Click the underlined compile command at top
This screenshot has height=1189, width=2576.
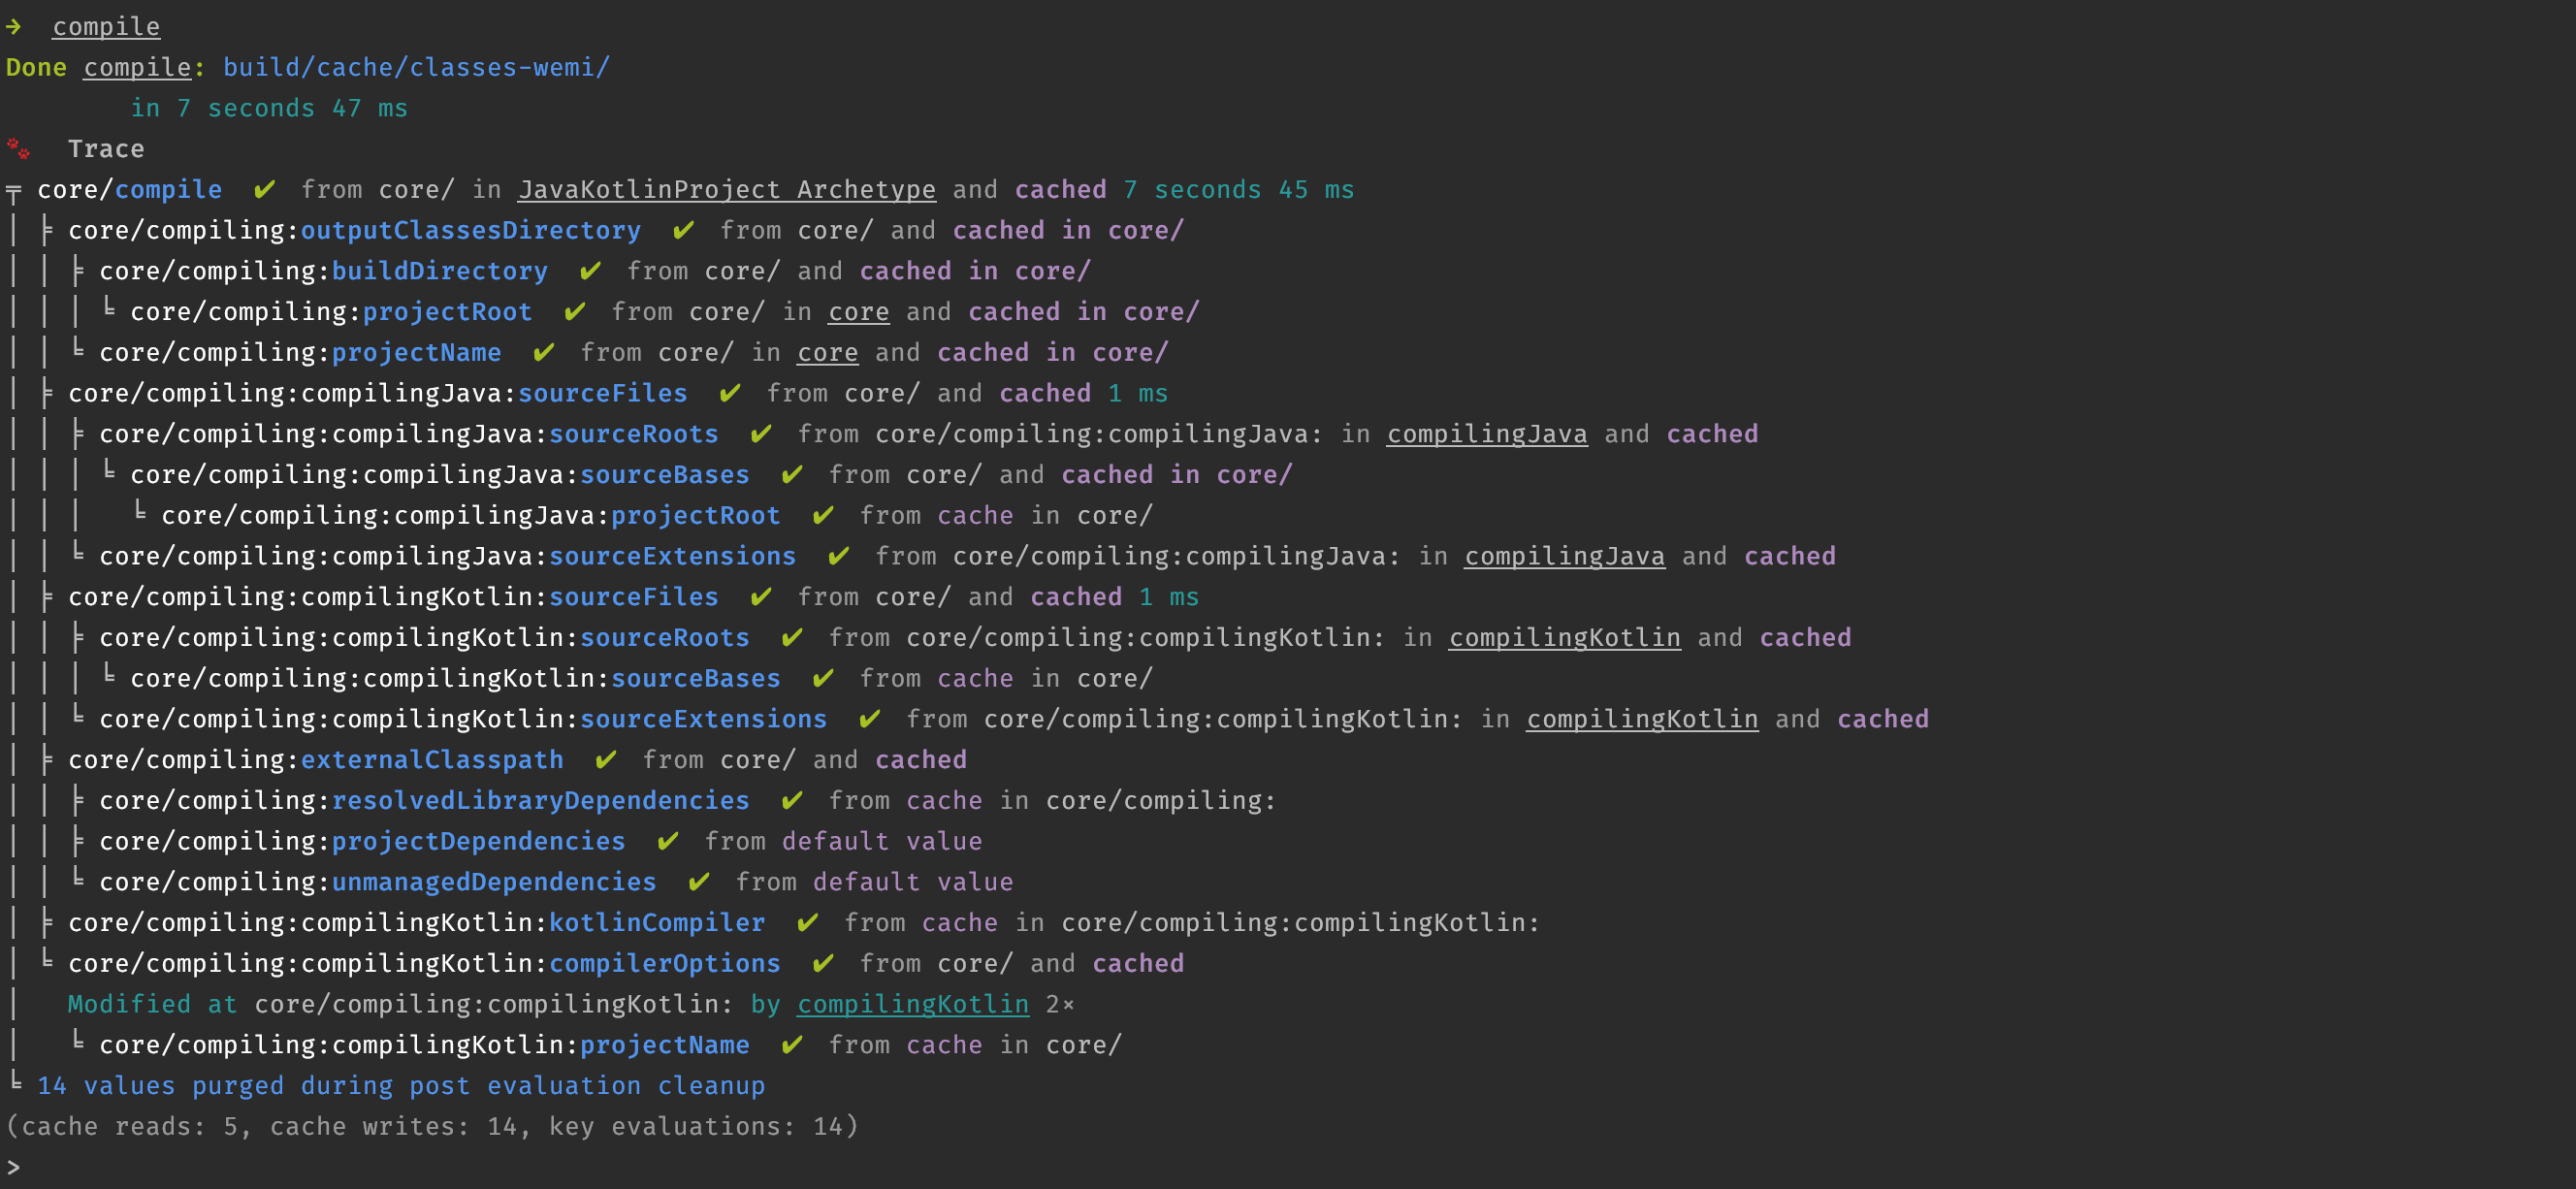[x=106, y=27]
